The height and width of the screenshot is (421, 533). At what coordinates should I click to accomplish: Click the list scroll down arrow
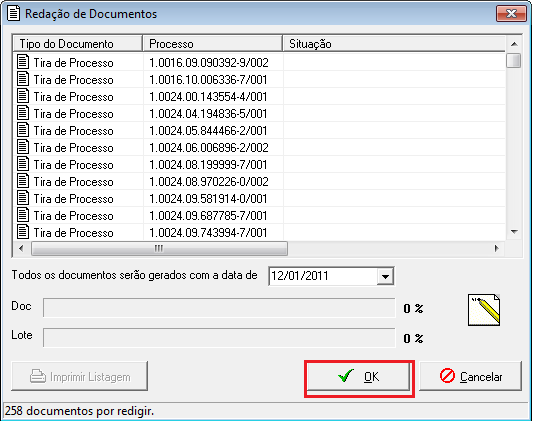pyautogui.click(x=514, y=232)
